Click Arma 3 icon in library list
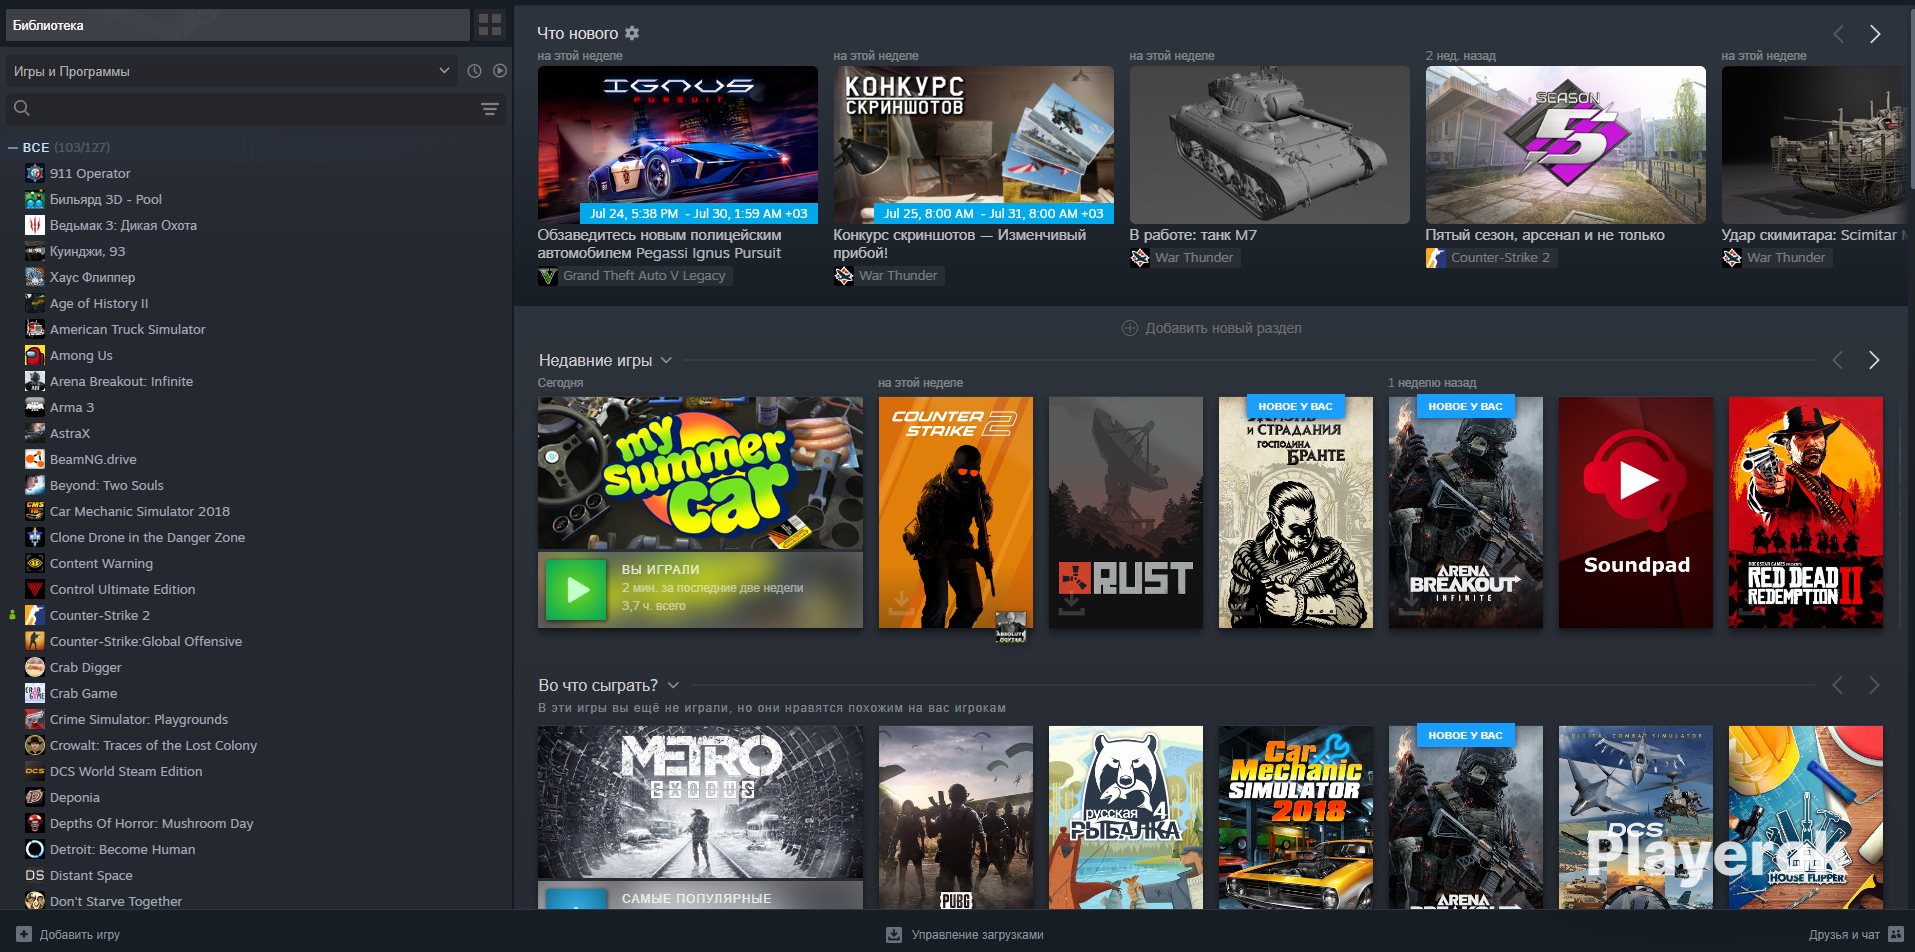Image resolution: width=1915 pixels, height=952 pixels. coord(35,407)
